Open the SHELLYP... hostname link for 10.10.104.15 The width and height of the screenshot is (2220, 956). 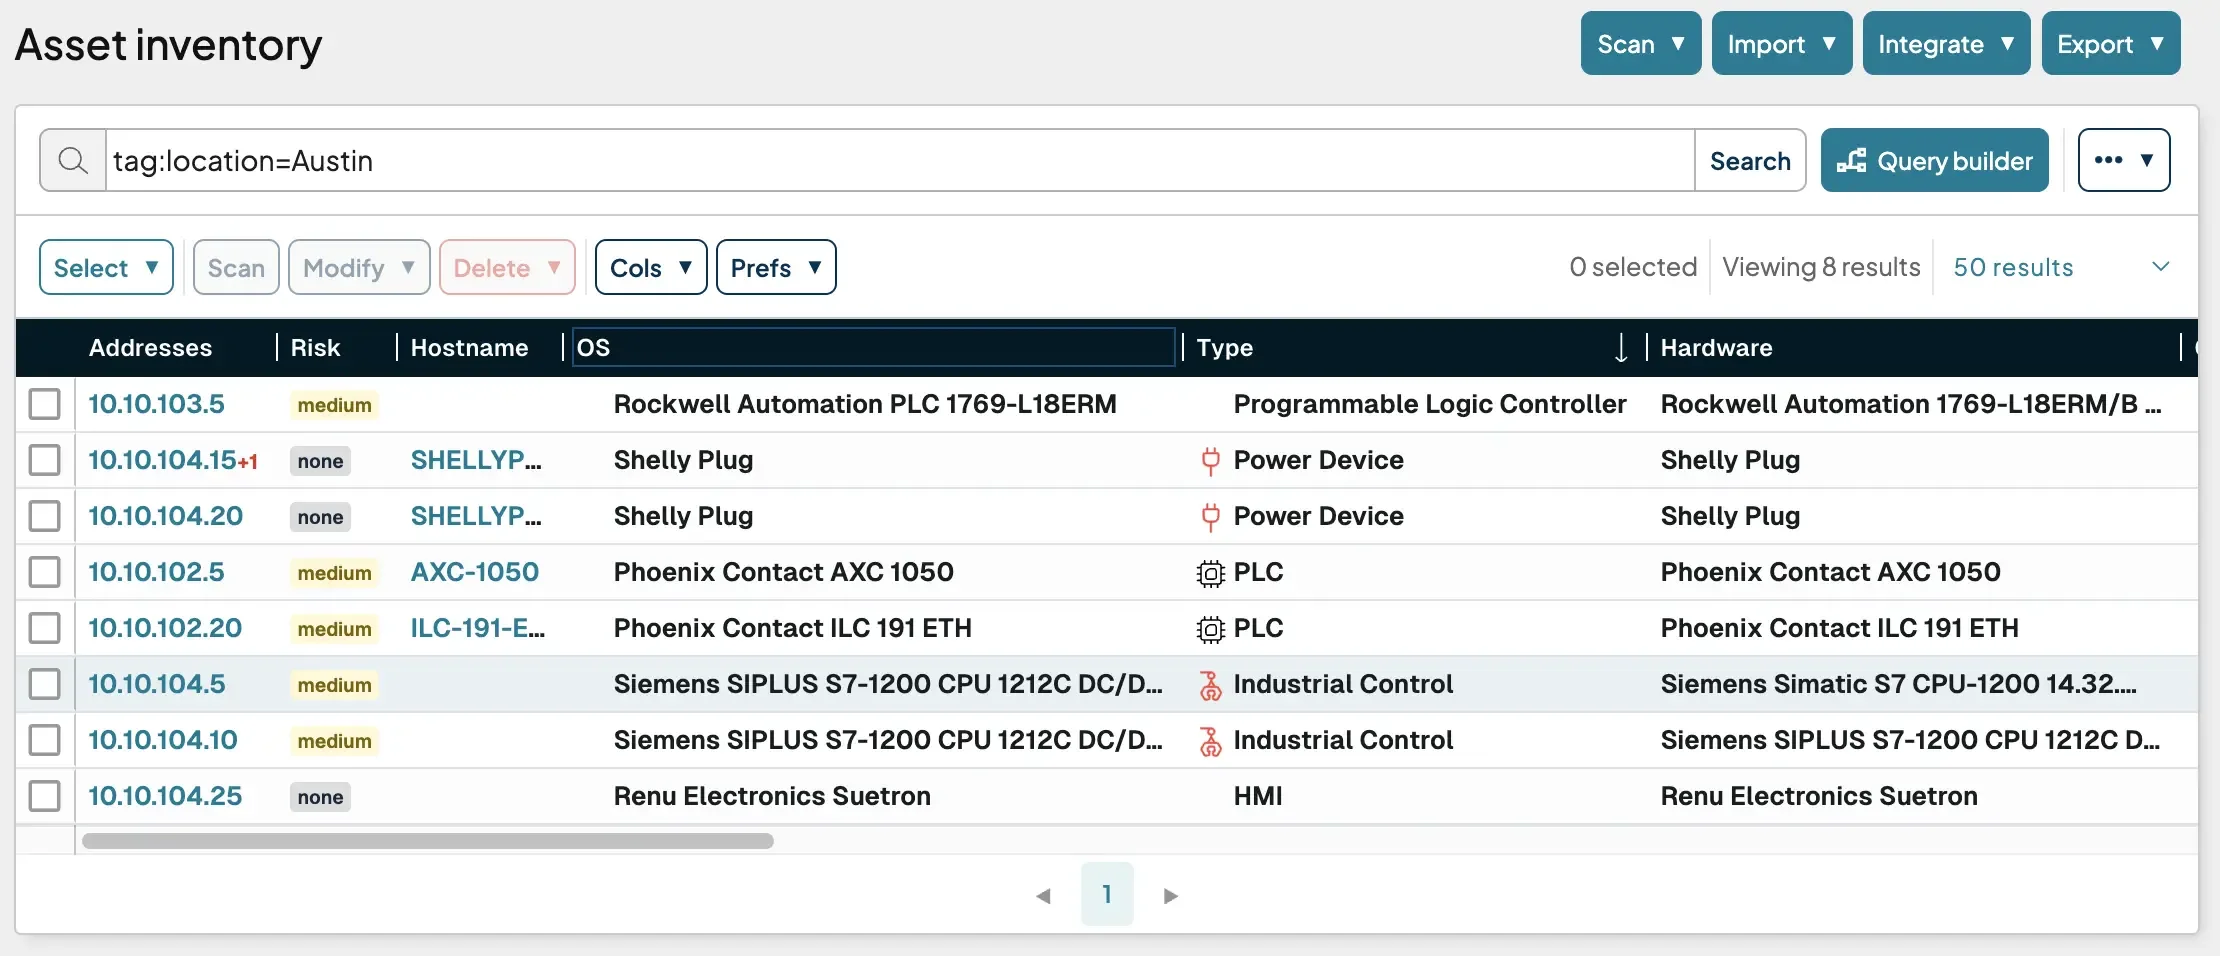[476, 460]
